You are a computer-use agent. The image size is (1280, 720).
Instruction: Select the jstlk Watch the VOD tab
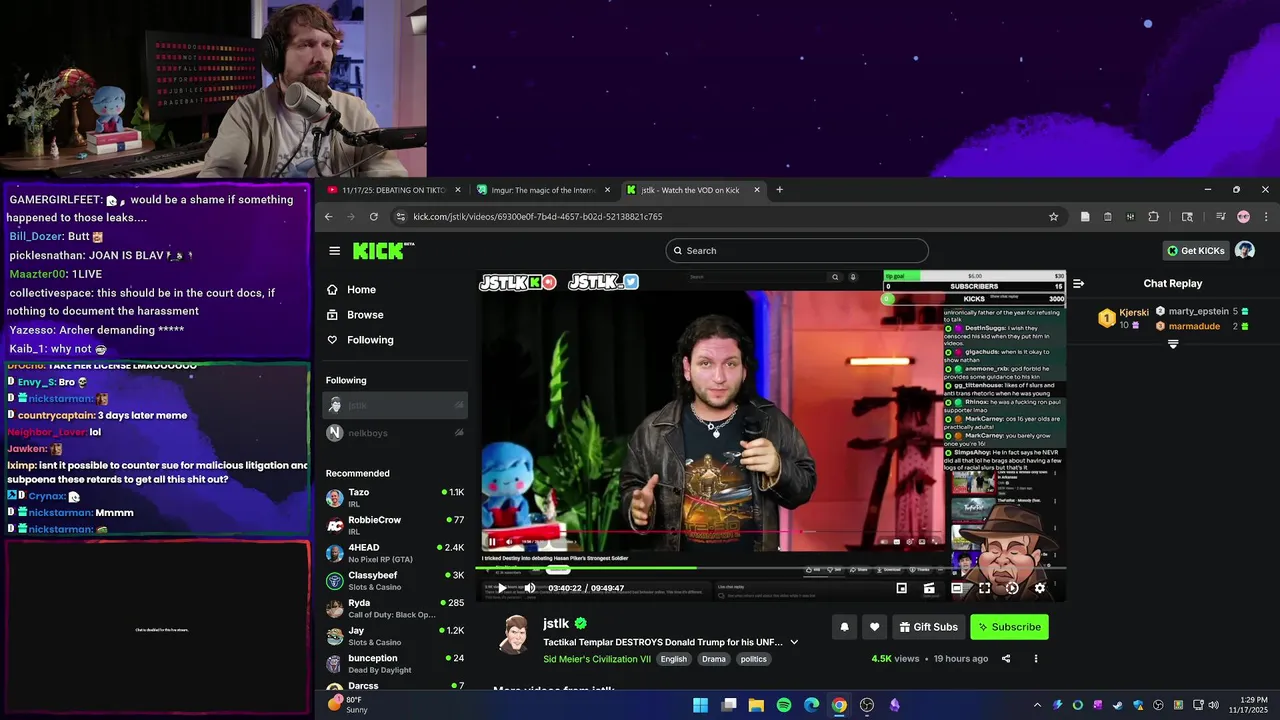(x=694, y=190)
